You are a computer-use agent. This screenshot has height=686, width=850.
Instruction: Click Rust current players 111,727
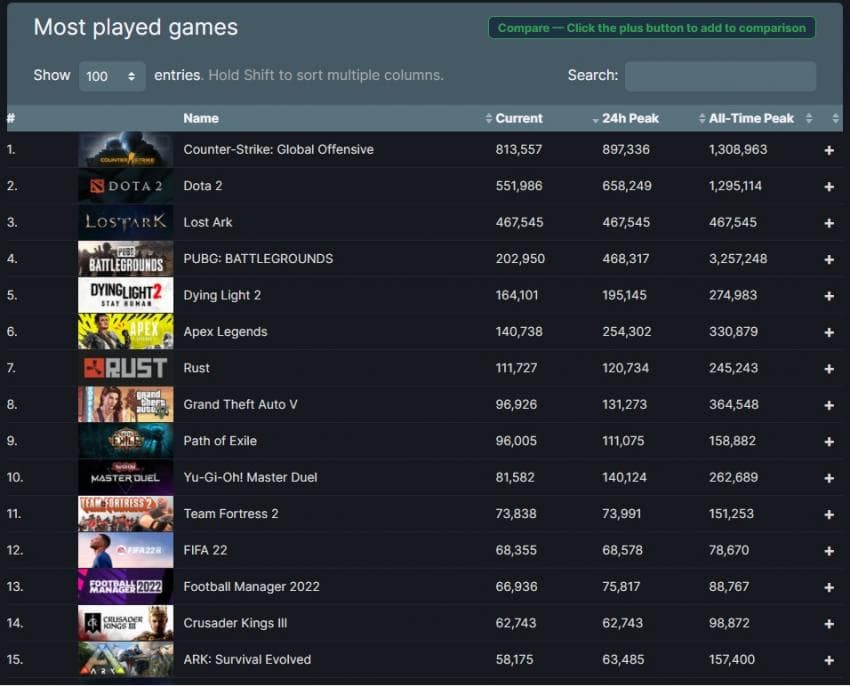(x=517, y=368)
